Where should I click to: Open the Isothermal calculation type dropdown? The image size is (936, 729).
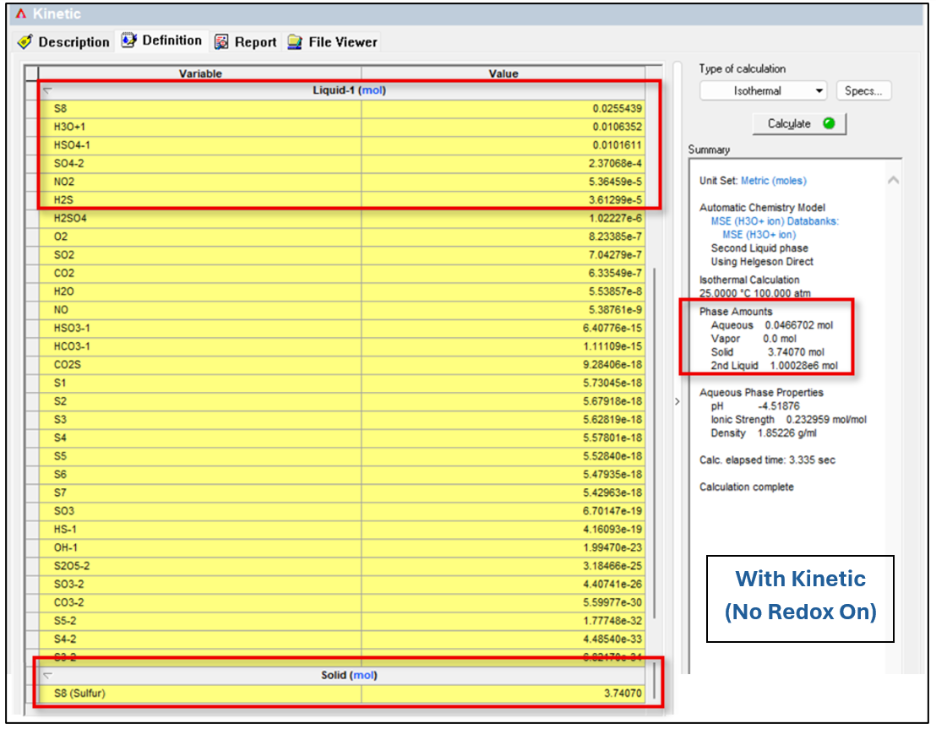point(763,91)
